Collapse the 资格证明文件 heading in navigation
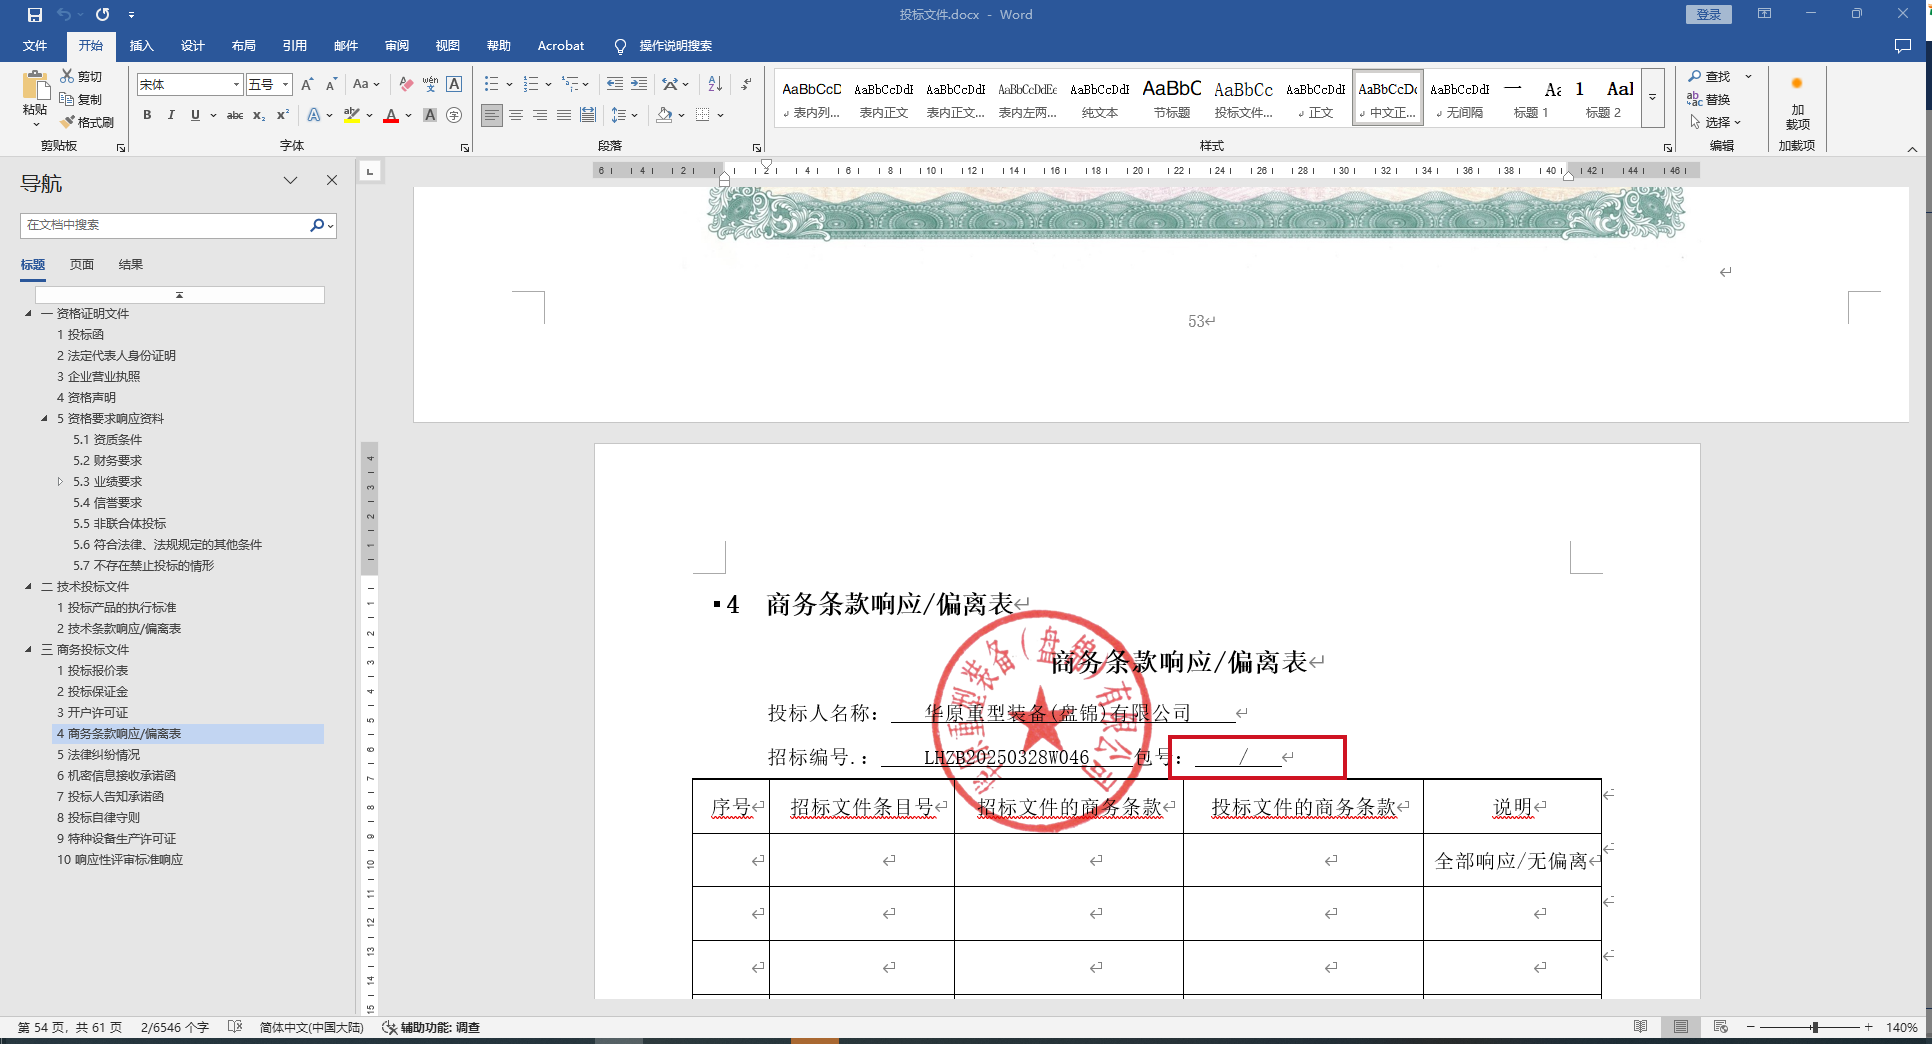 28,313
